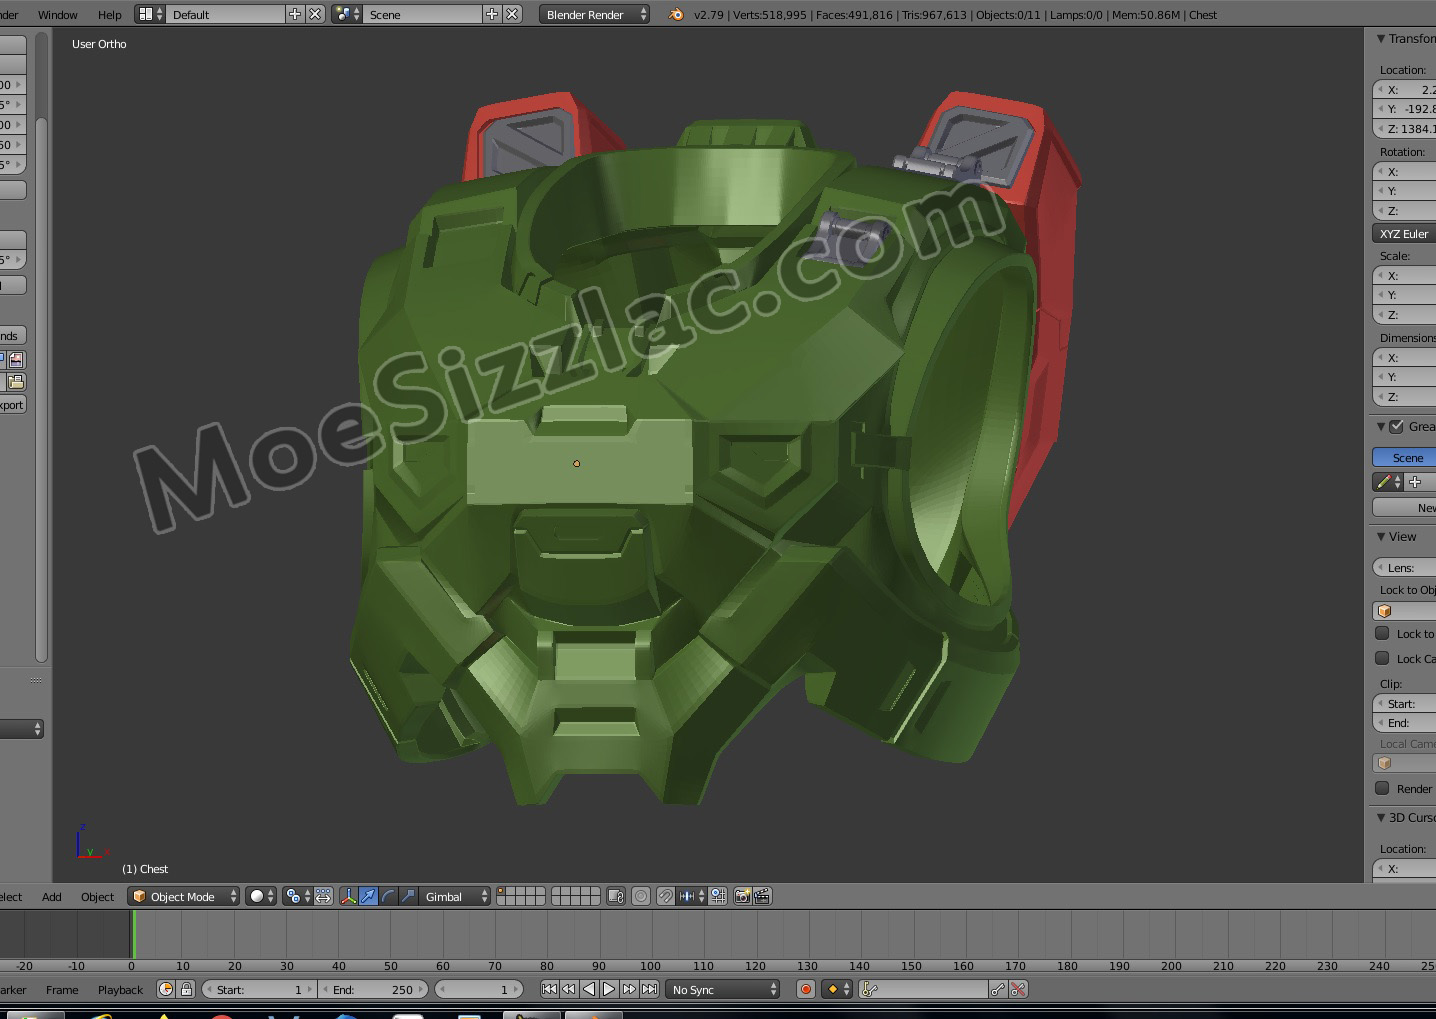Open the Help menu
The width and height of the screenshot is (1436, 1019).
(x=109, y=15)
